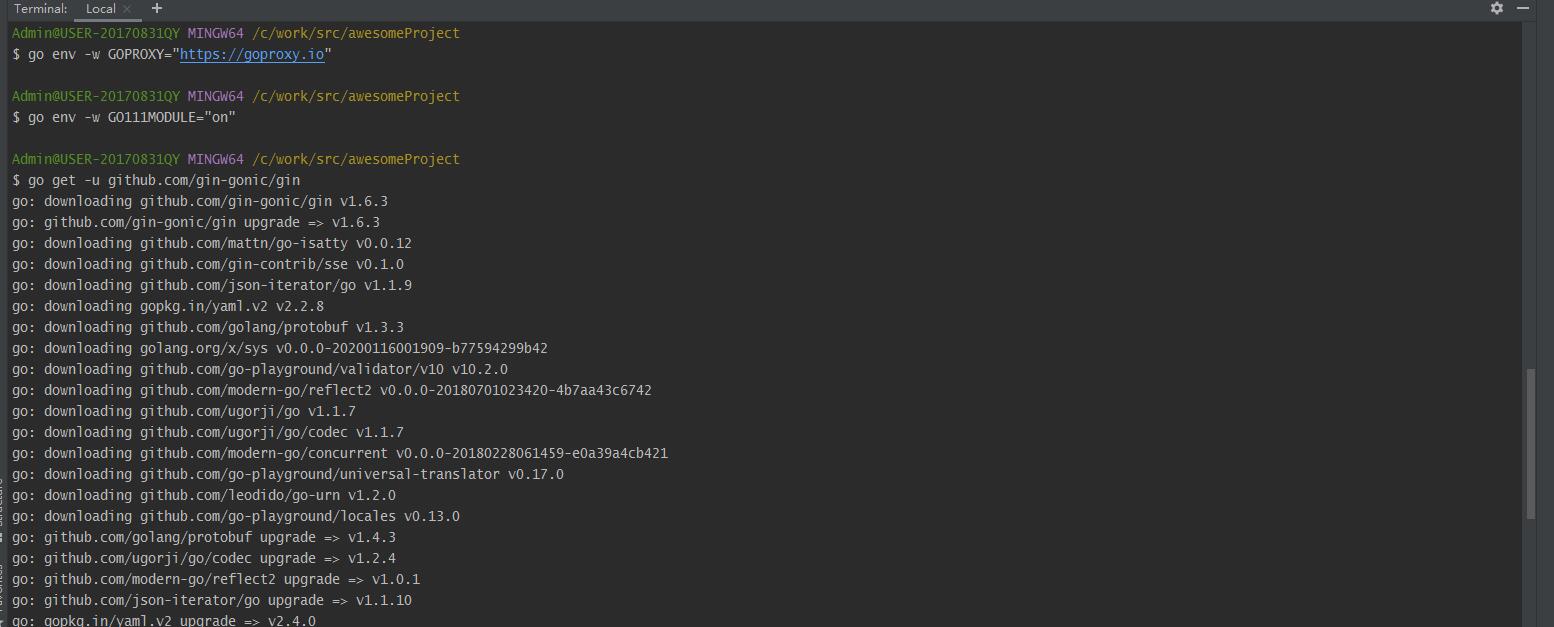Click line downloading json-iterator/go v1.1.9
This screenshot has width=1554, height=627.
click(212, 285)
